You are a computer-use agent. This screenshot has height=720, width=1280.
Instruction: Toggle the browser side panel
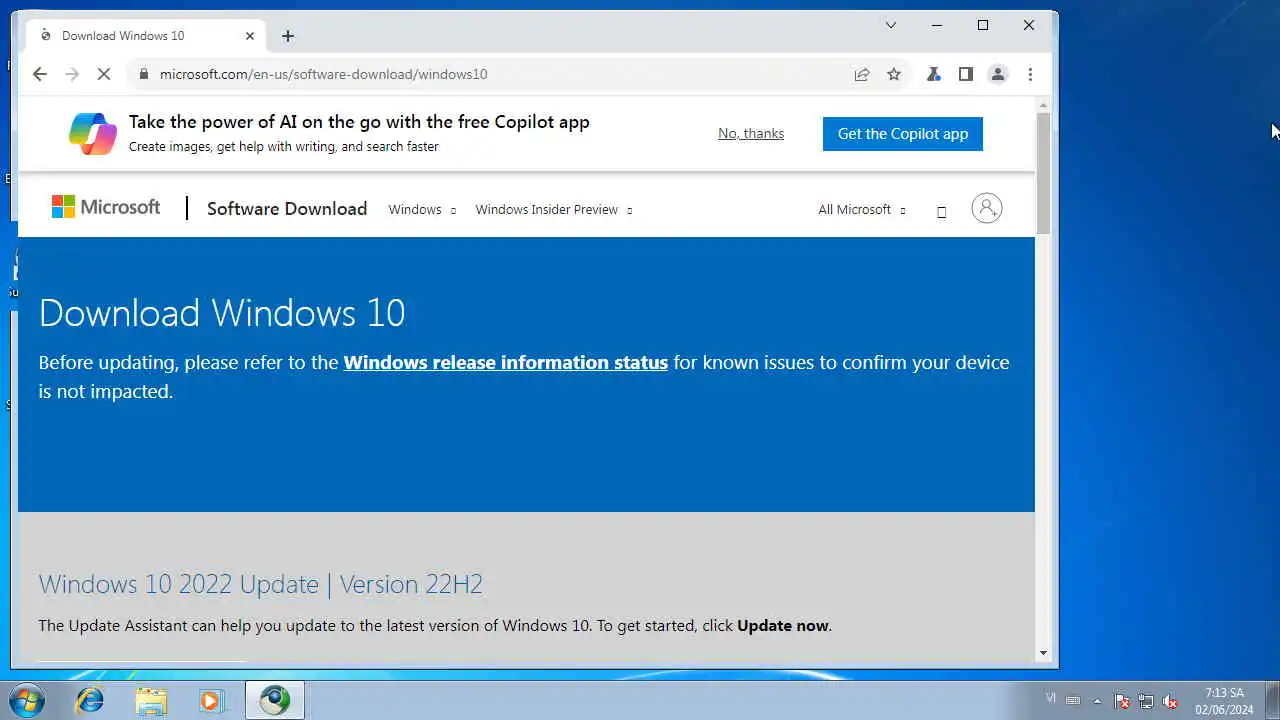click(x=965, y=74)
